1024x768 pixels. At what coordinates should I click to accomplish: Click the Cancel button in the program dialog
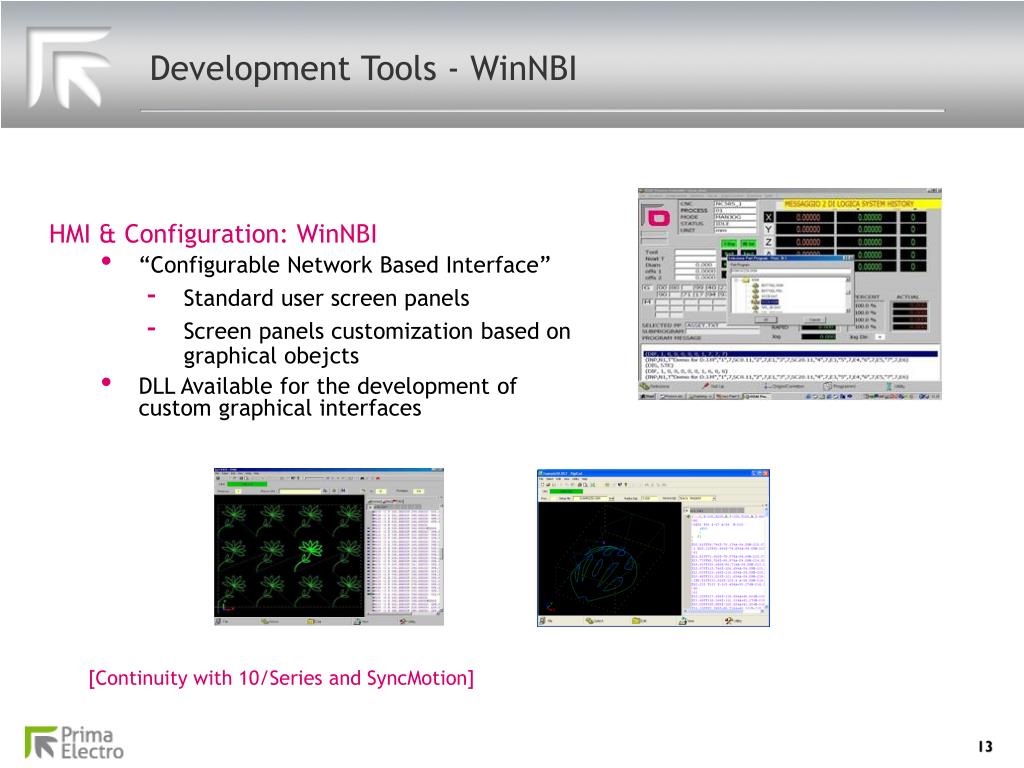pyautogui.click(x=815, y=320)
